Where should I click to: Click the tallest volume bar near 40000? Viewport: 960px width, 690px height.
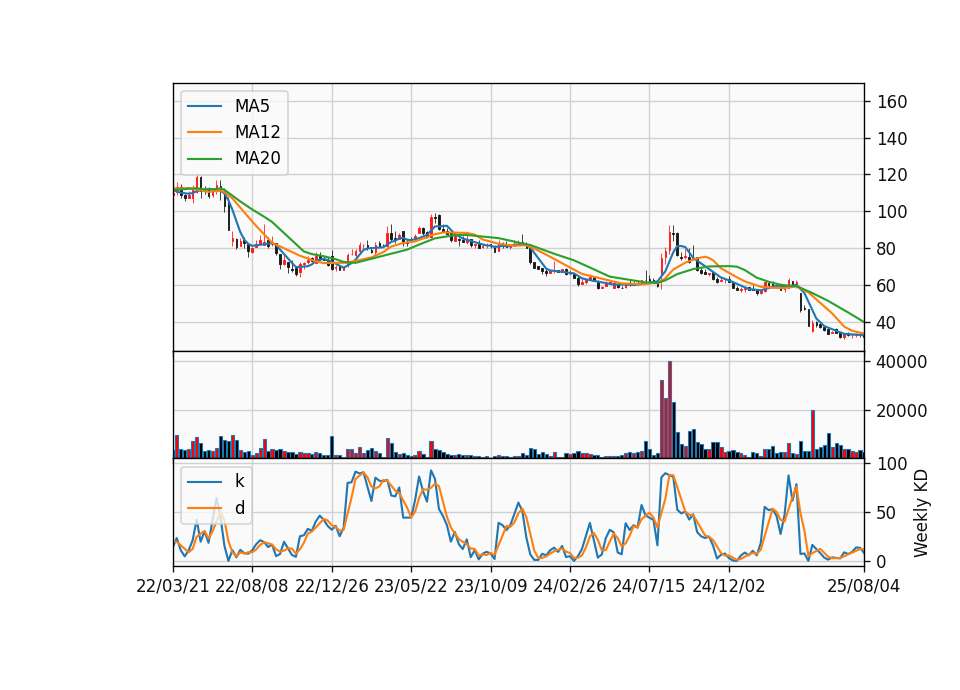click(x=670, y=410)
